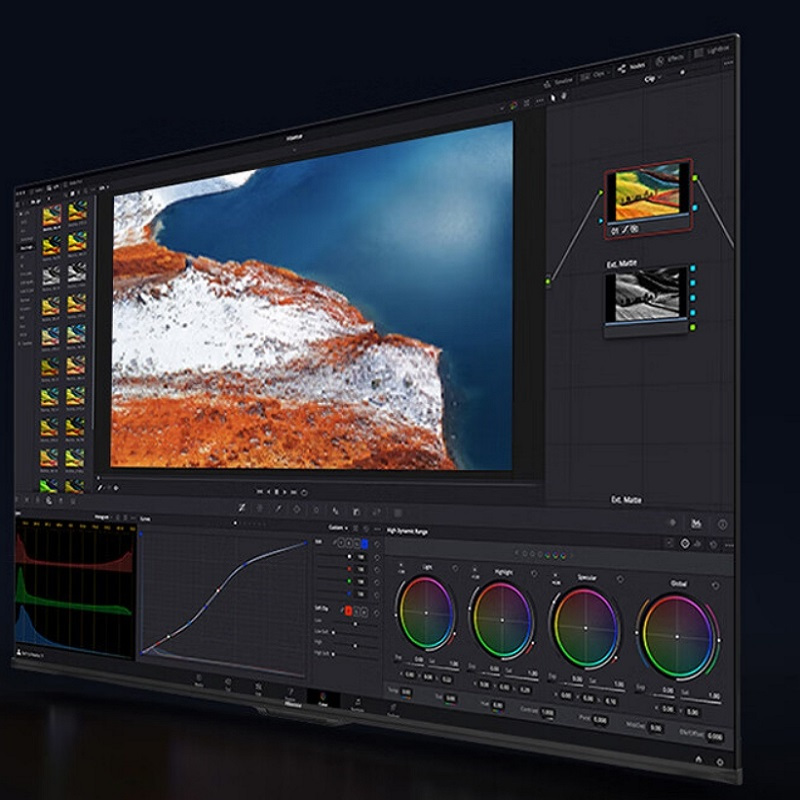Click the colorful viewer mode icon

tap(513, 105)
